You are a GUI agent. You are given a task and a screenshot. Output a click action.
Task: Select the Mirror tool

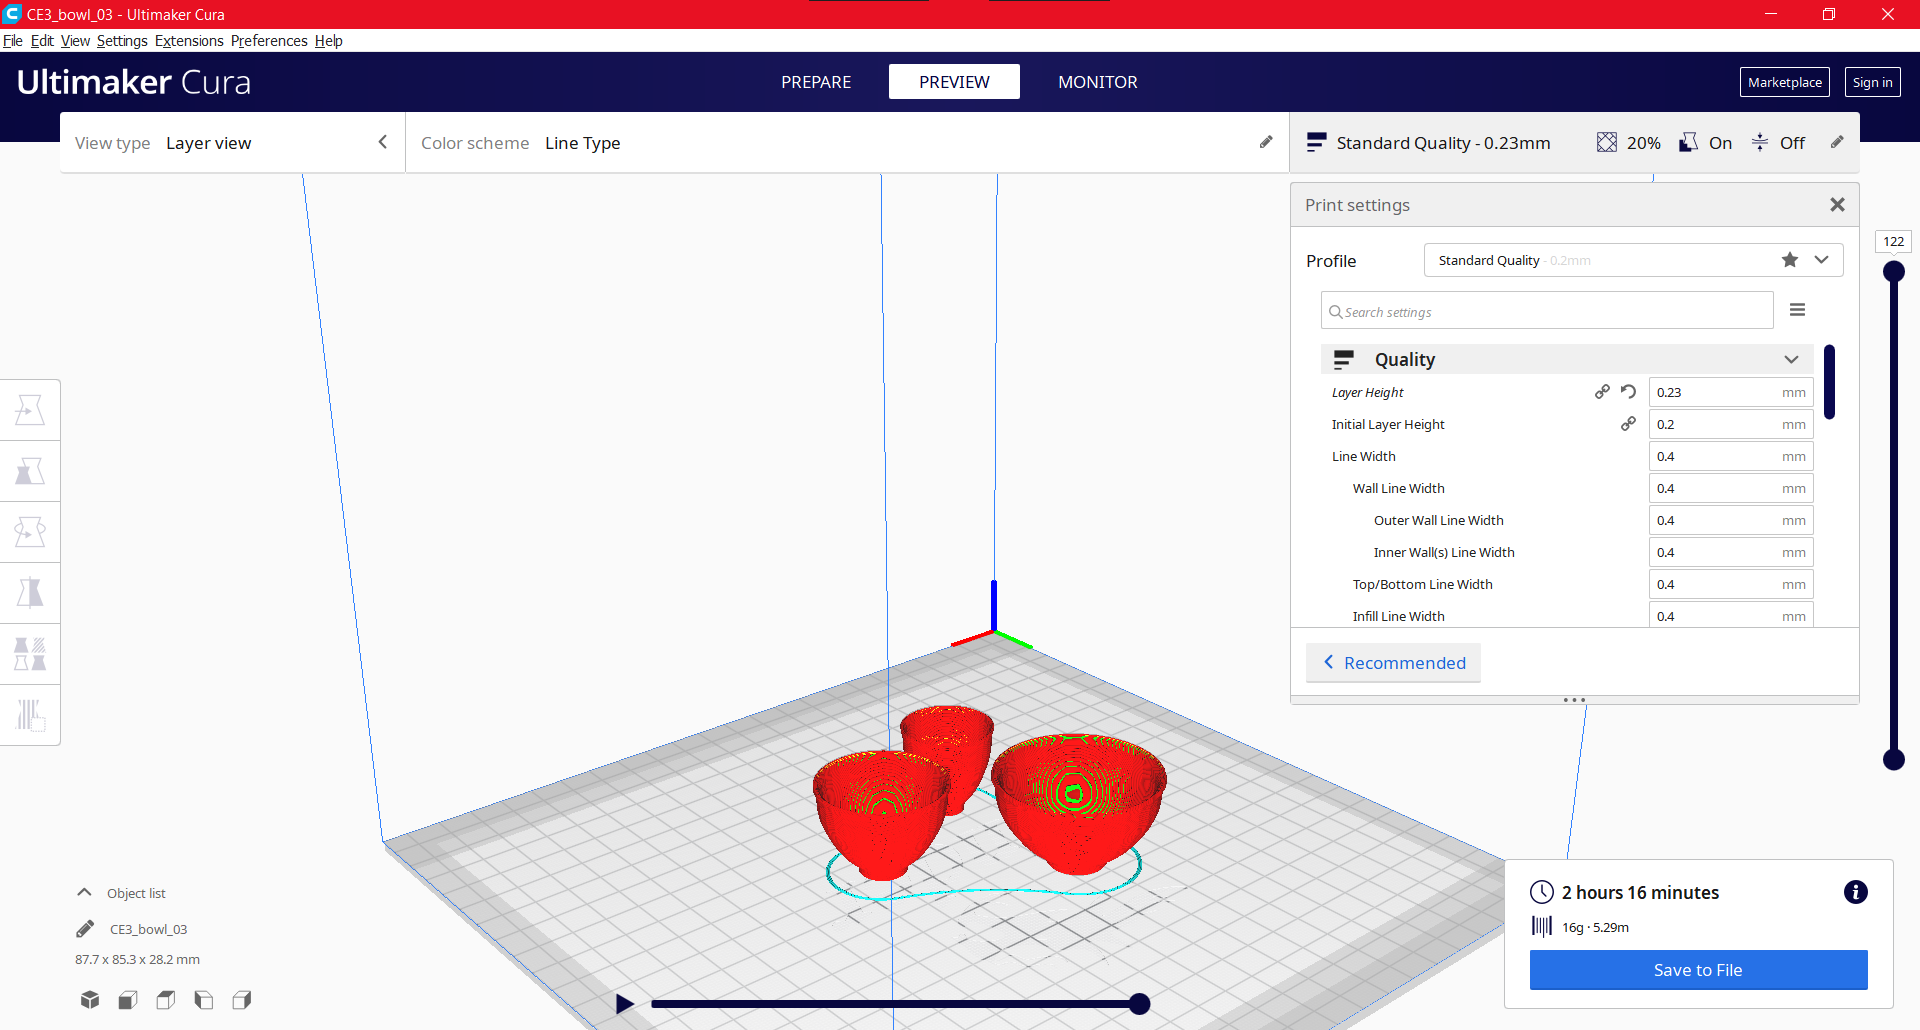pos(29,593)
